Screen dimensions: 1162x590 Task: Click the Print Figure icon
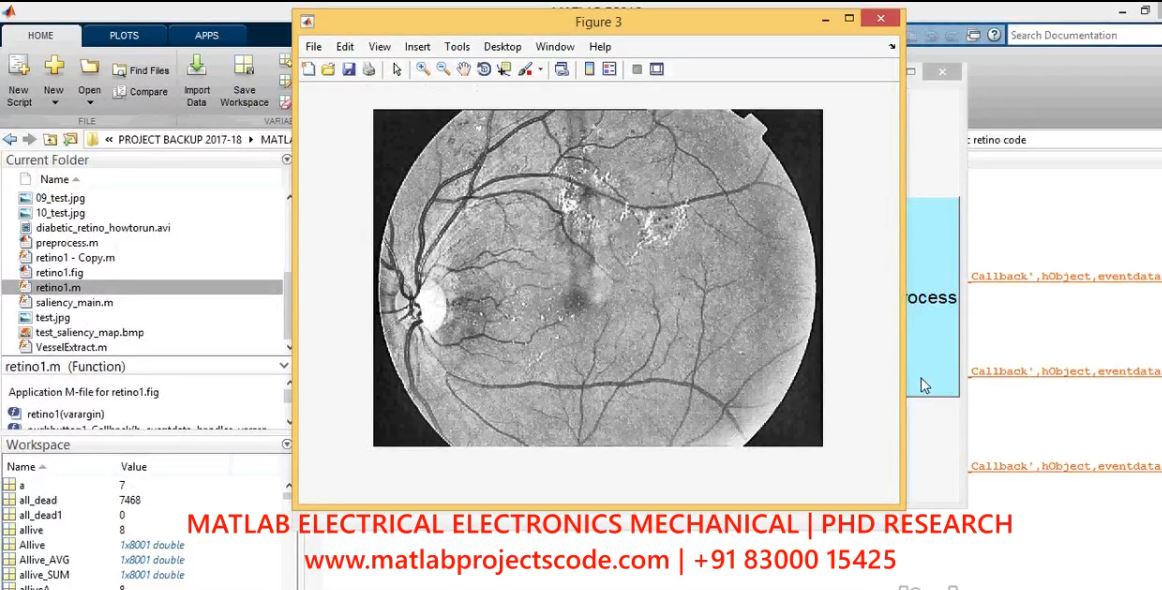[x=368, y=69]
